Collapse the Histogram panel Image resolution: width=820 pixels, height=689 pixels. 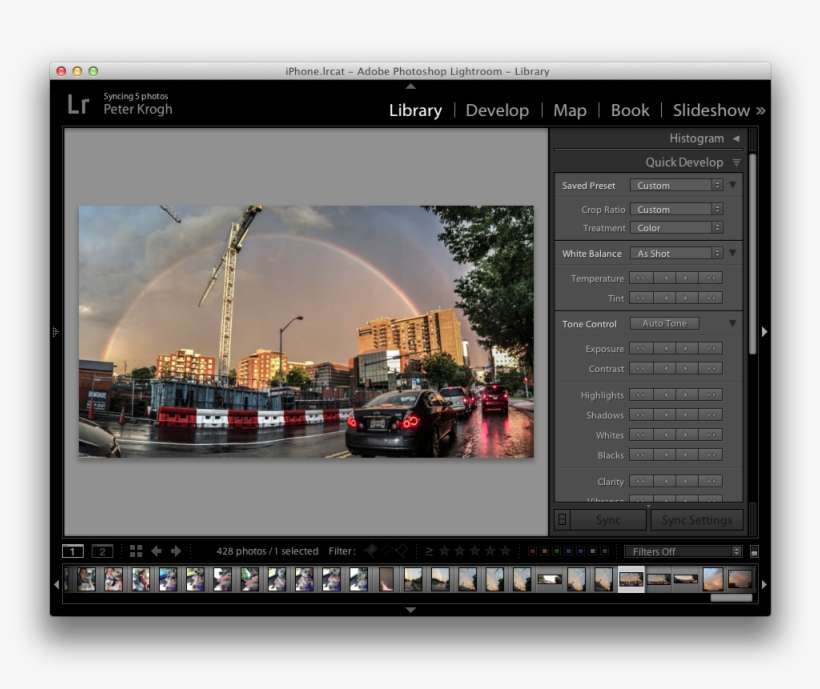point(736,138)
